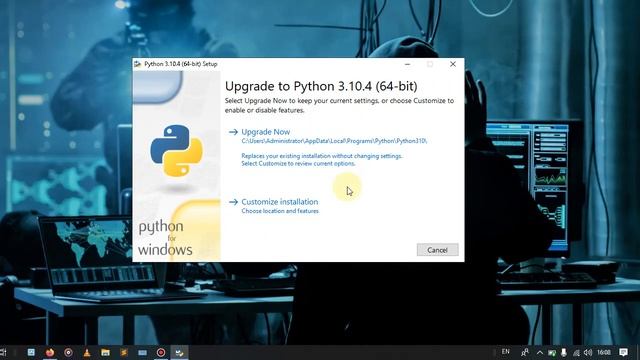
Task: Click Python Setup title bar icon
Action: point(138,64)
